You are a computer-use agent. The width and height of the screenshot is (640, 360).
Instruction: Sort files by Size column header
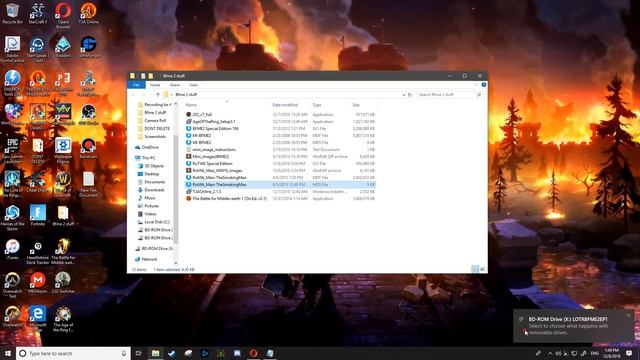(356, 105)
